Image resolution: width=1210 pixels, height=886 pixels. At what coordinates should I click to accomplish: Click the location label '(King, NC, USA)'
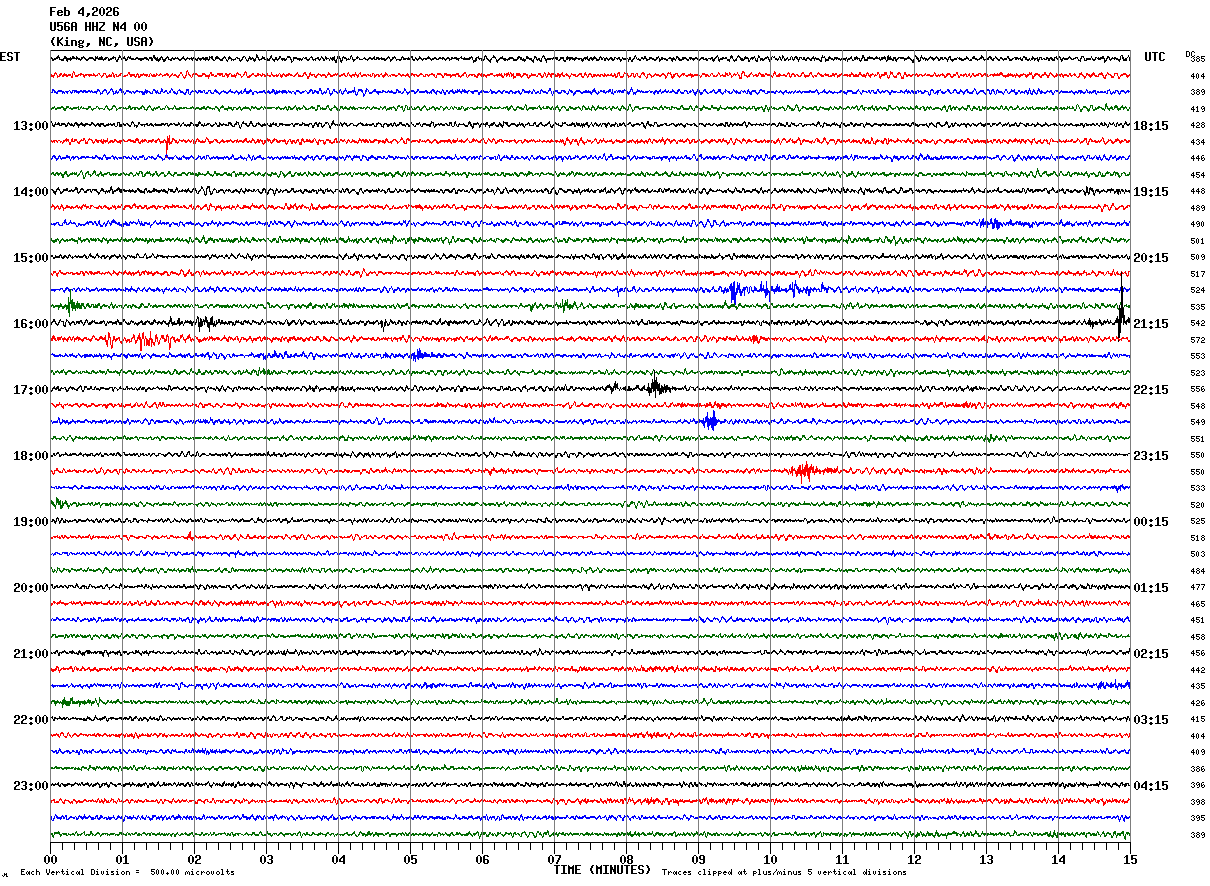[x=102, y=42]
